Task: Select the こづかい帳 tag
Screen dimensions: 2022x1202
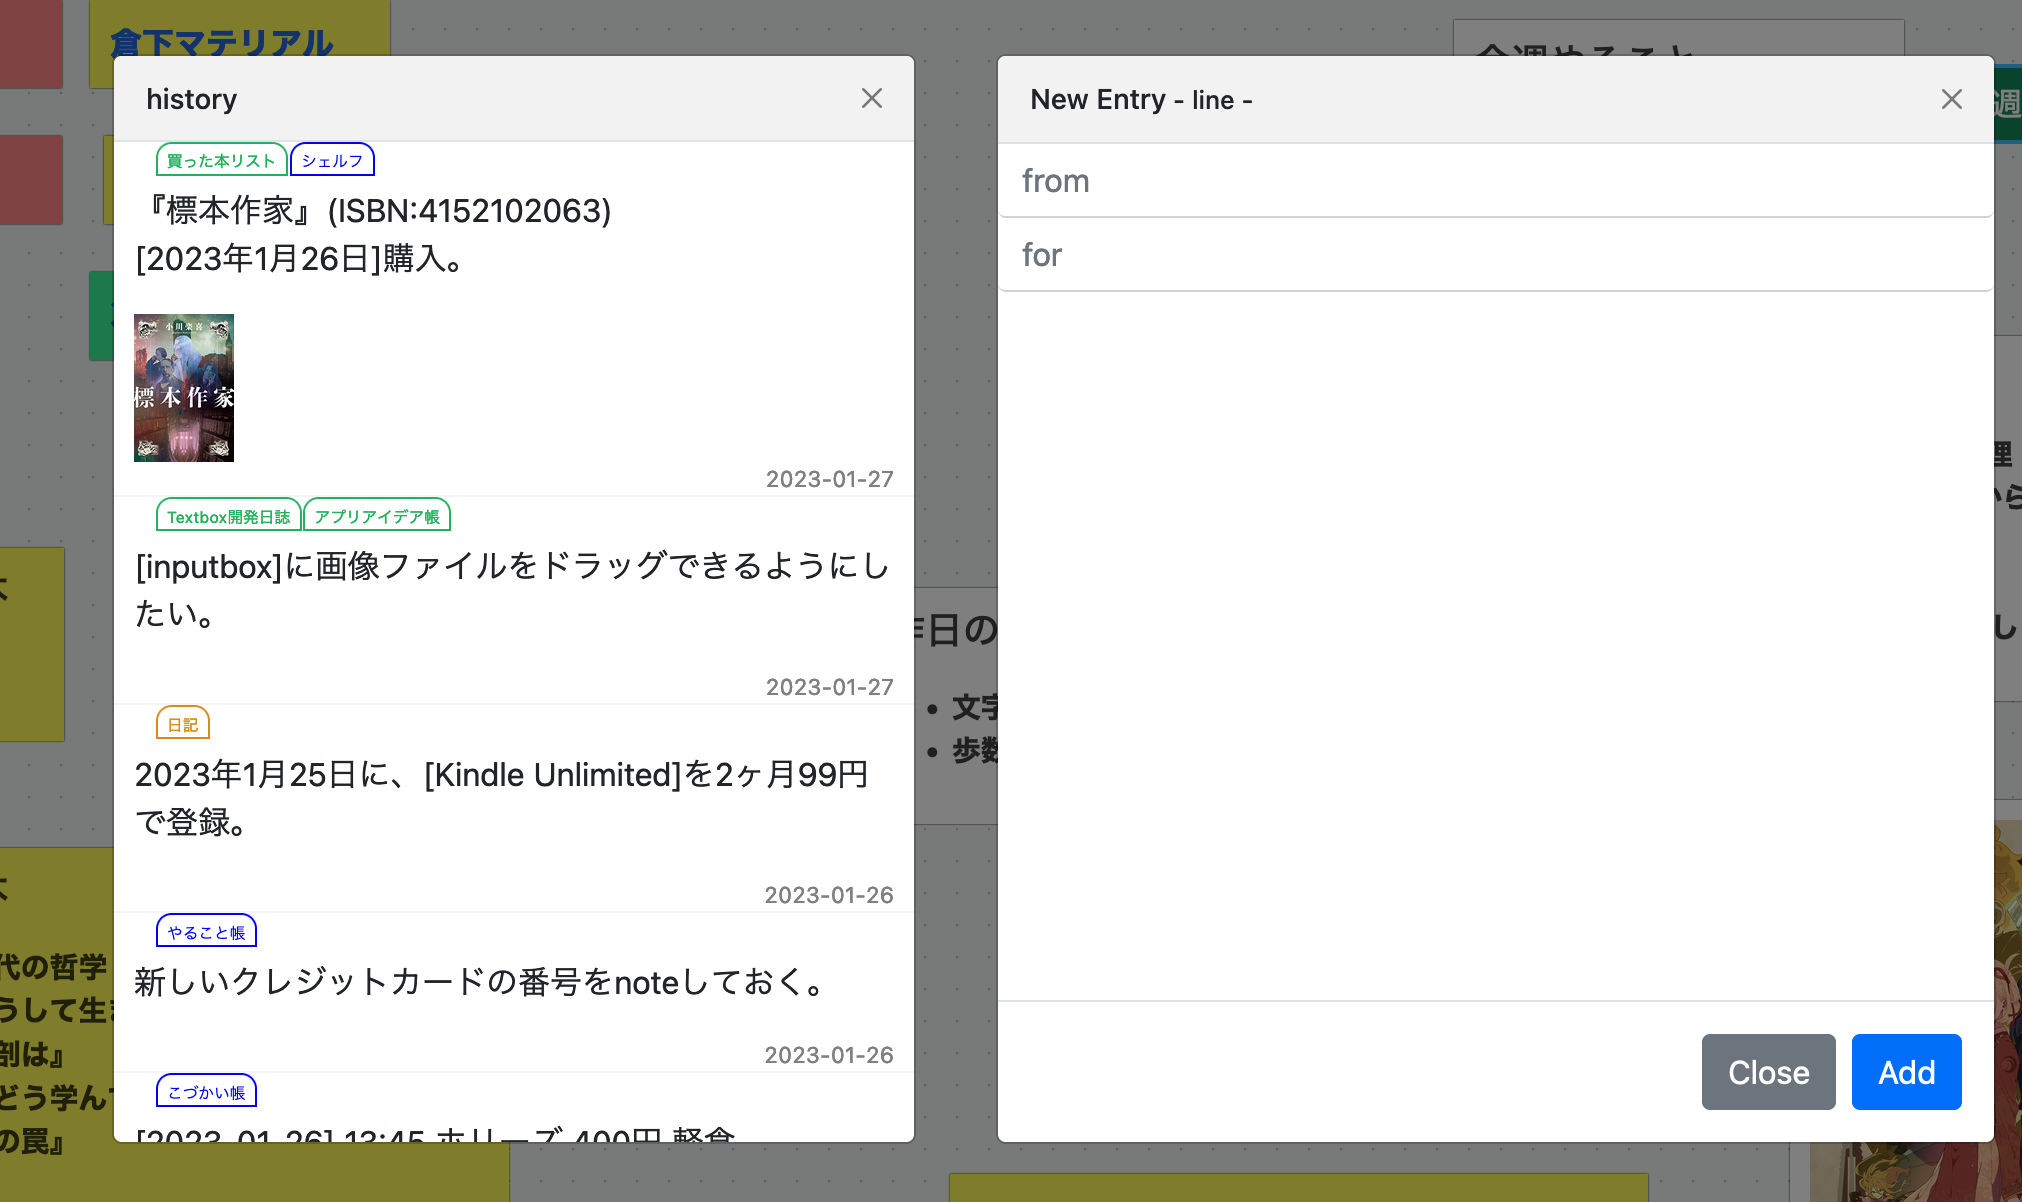Action: tap(206, 1091)
